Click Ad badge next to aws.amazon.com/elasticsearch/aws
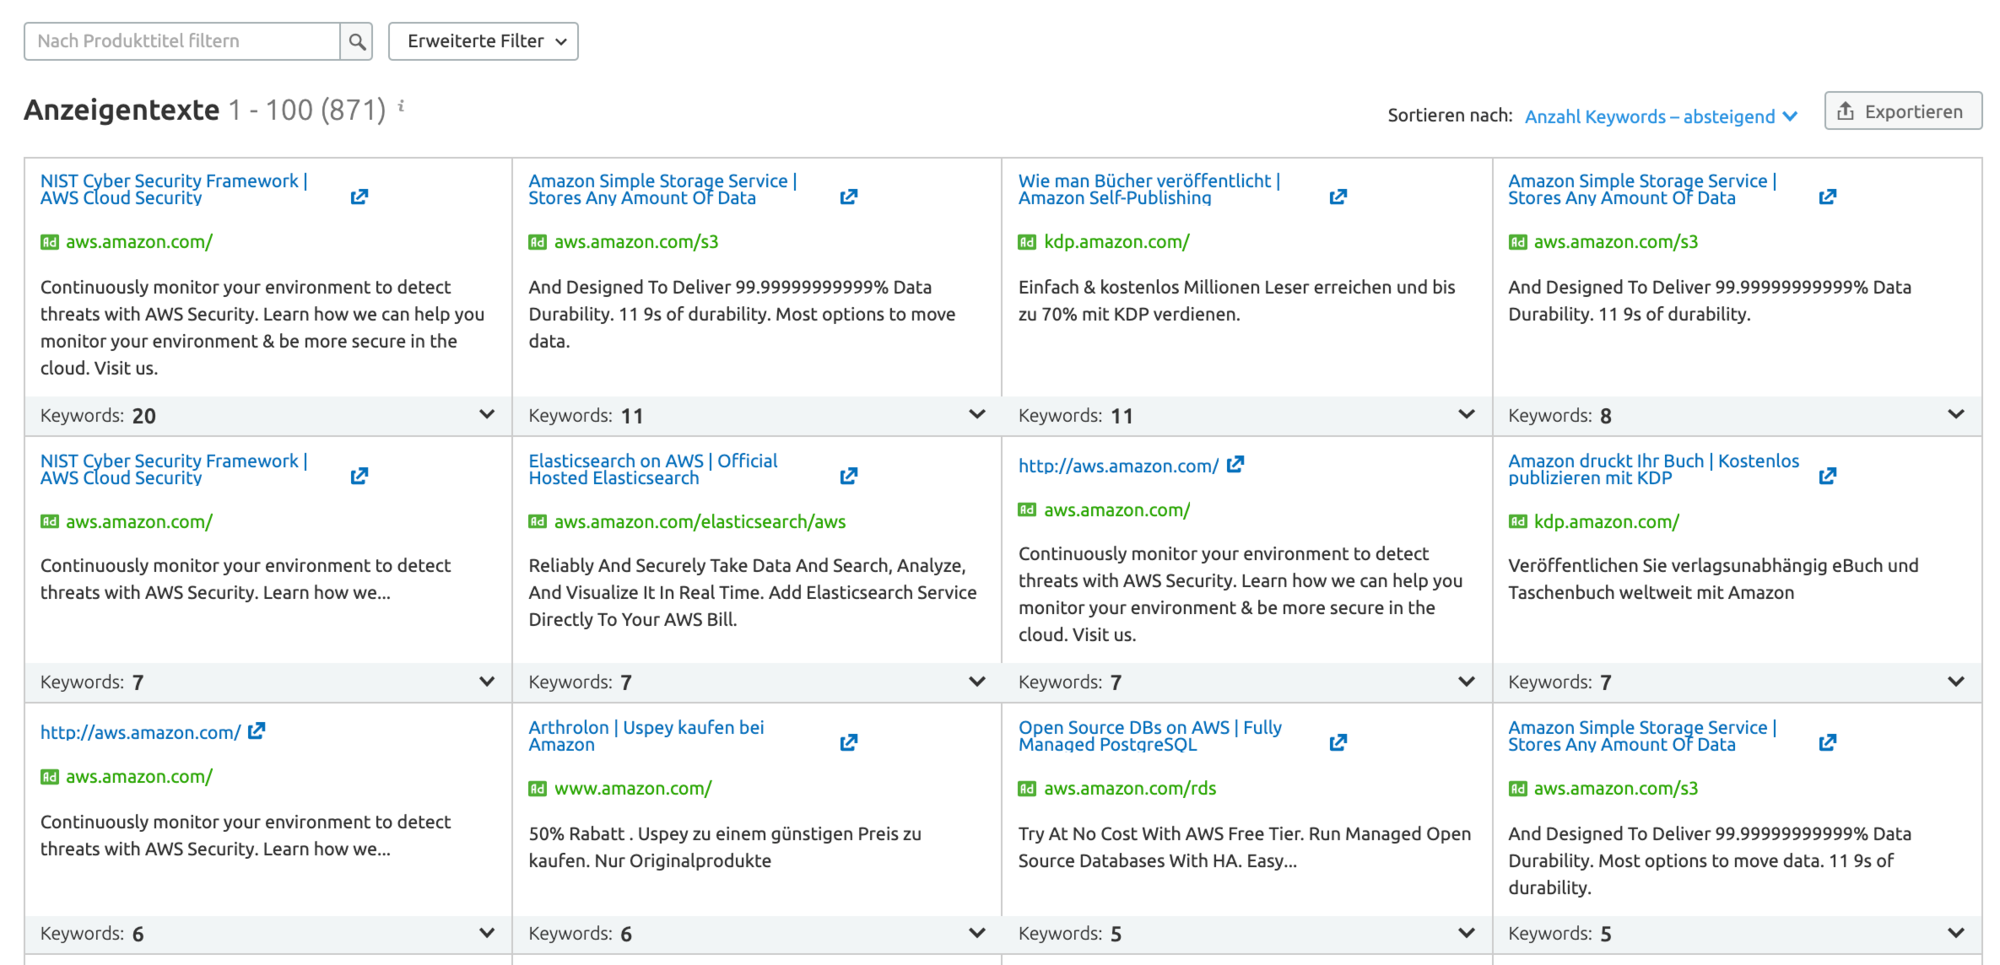This screenshot has height=965, width=2000. pyautogui.click(x=537, y=521)
